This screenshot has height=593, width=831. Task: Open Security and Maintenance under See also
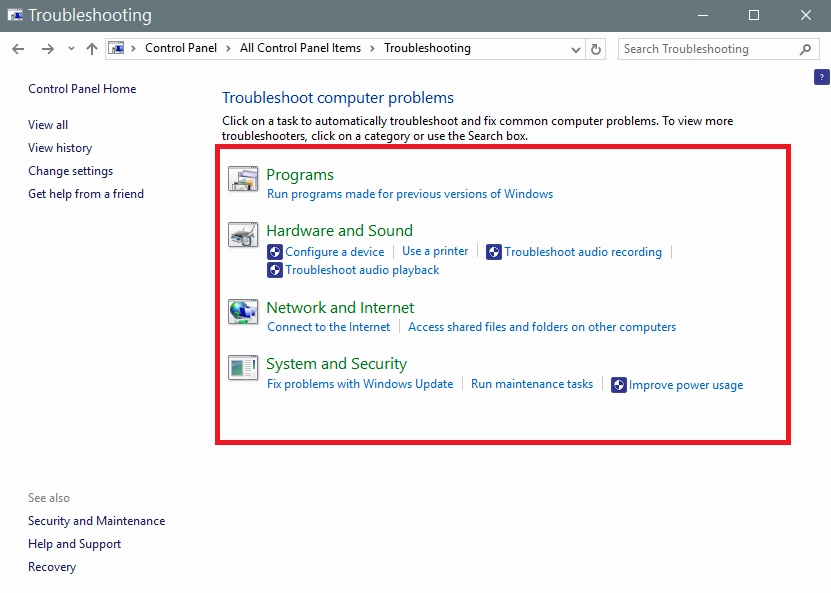pos(96,521)
